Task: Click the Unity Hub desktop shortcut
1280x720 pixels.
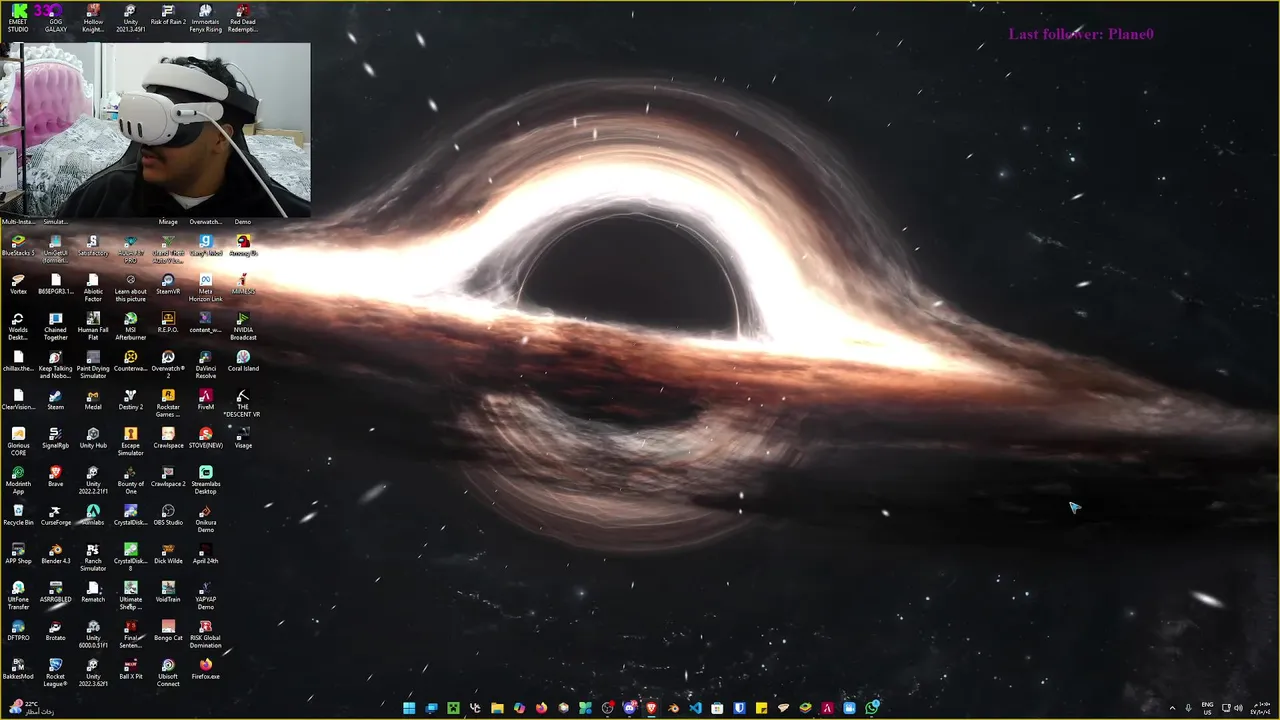Action: coord(93,438)
